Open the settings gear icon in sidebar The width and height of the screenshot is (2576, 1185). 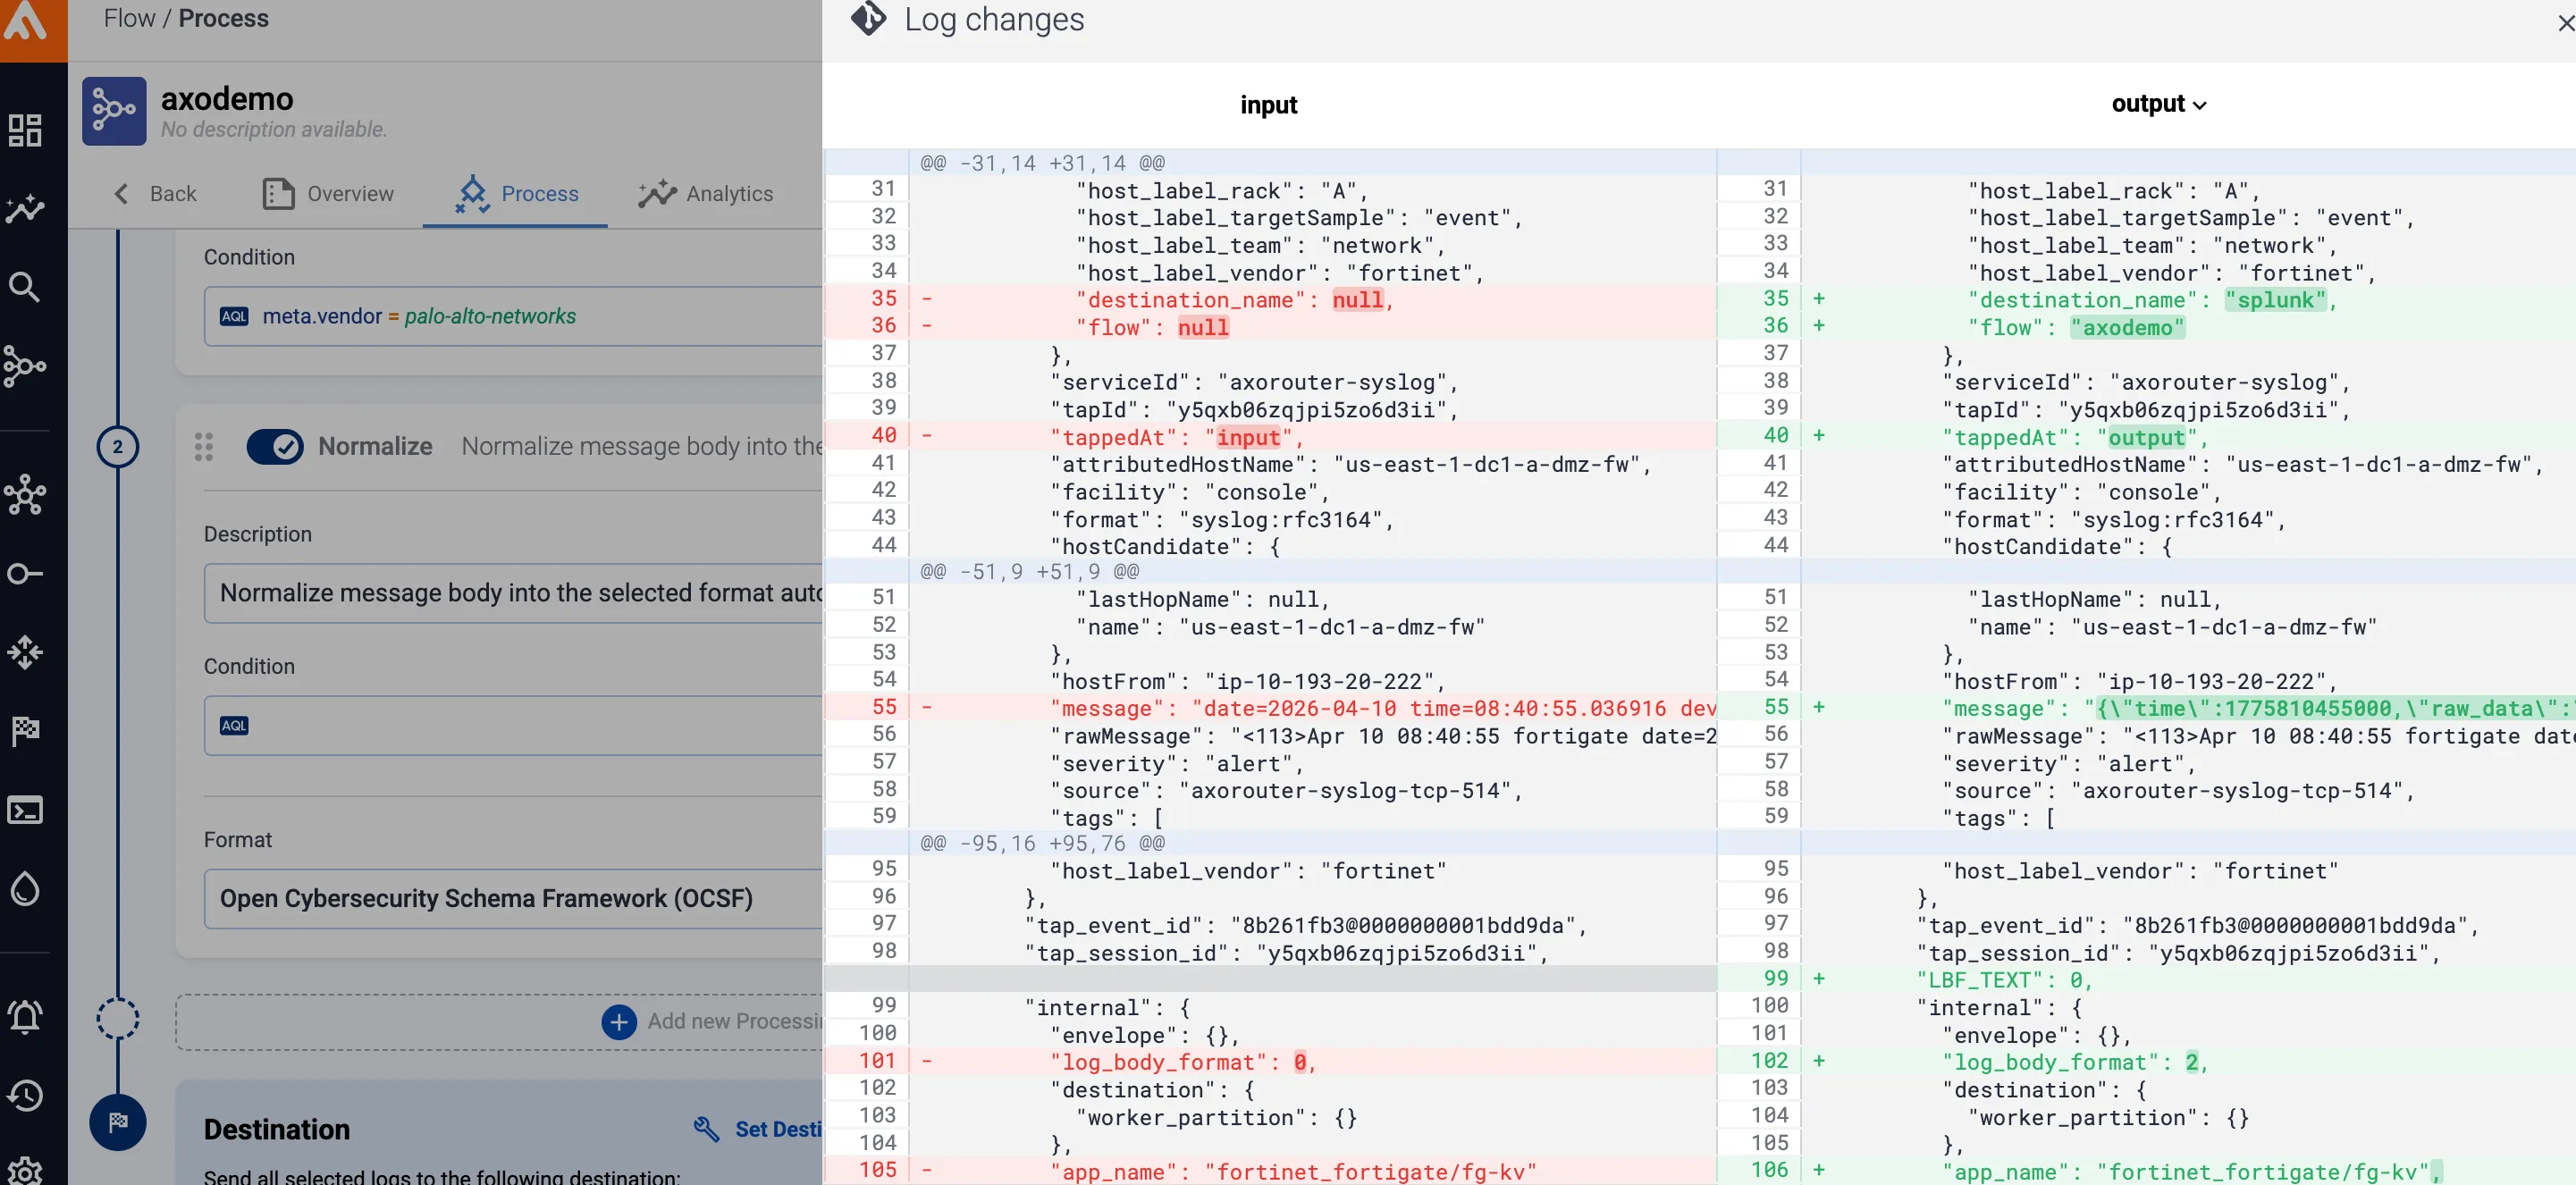coord(25,1170)
